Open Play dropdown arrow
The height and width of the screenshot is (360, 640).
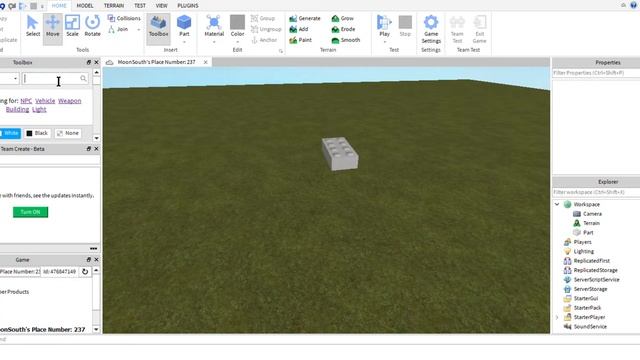click(x=384, y=42)
